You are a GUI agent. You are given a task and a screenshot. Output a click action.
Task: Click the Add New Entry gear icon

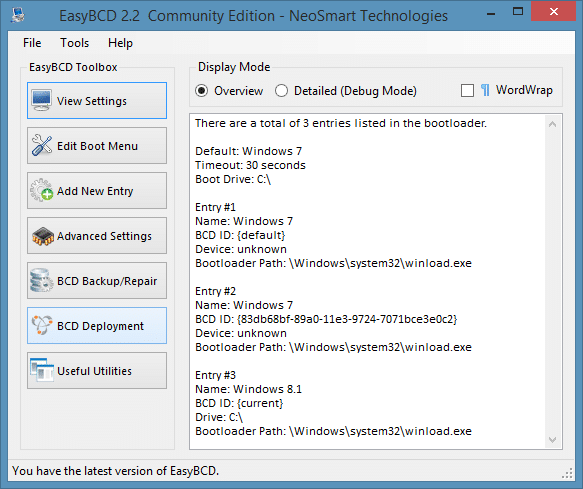tap(42, 190)
